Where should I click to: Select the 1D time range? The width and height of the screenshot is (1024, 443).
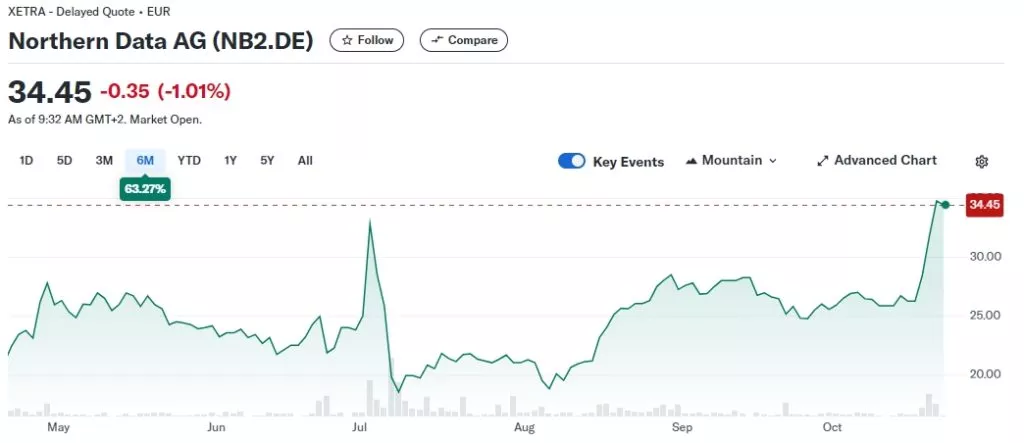tap(26, 161)
